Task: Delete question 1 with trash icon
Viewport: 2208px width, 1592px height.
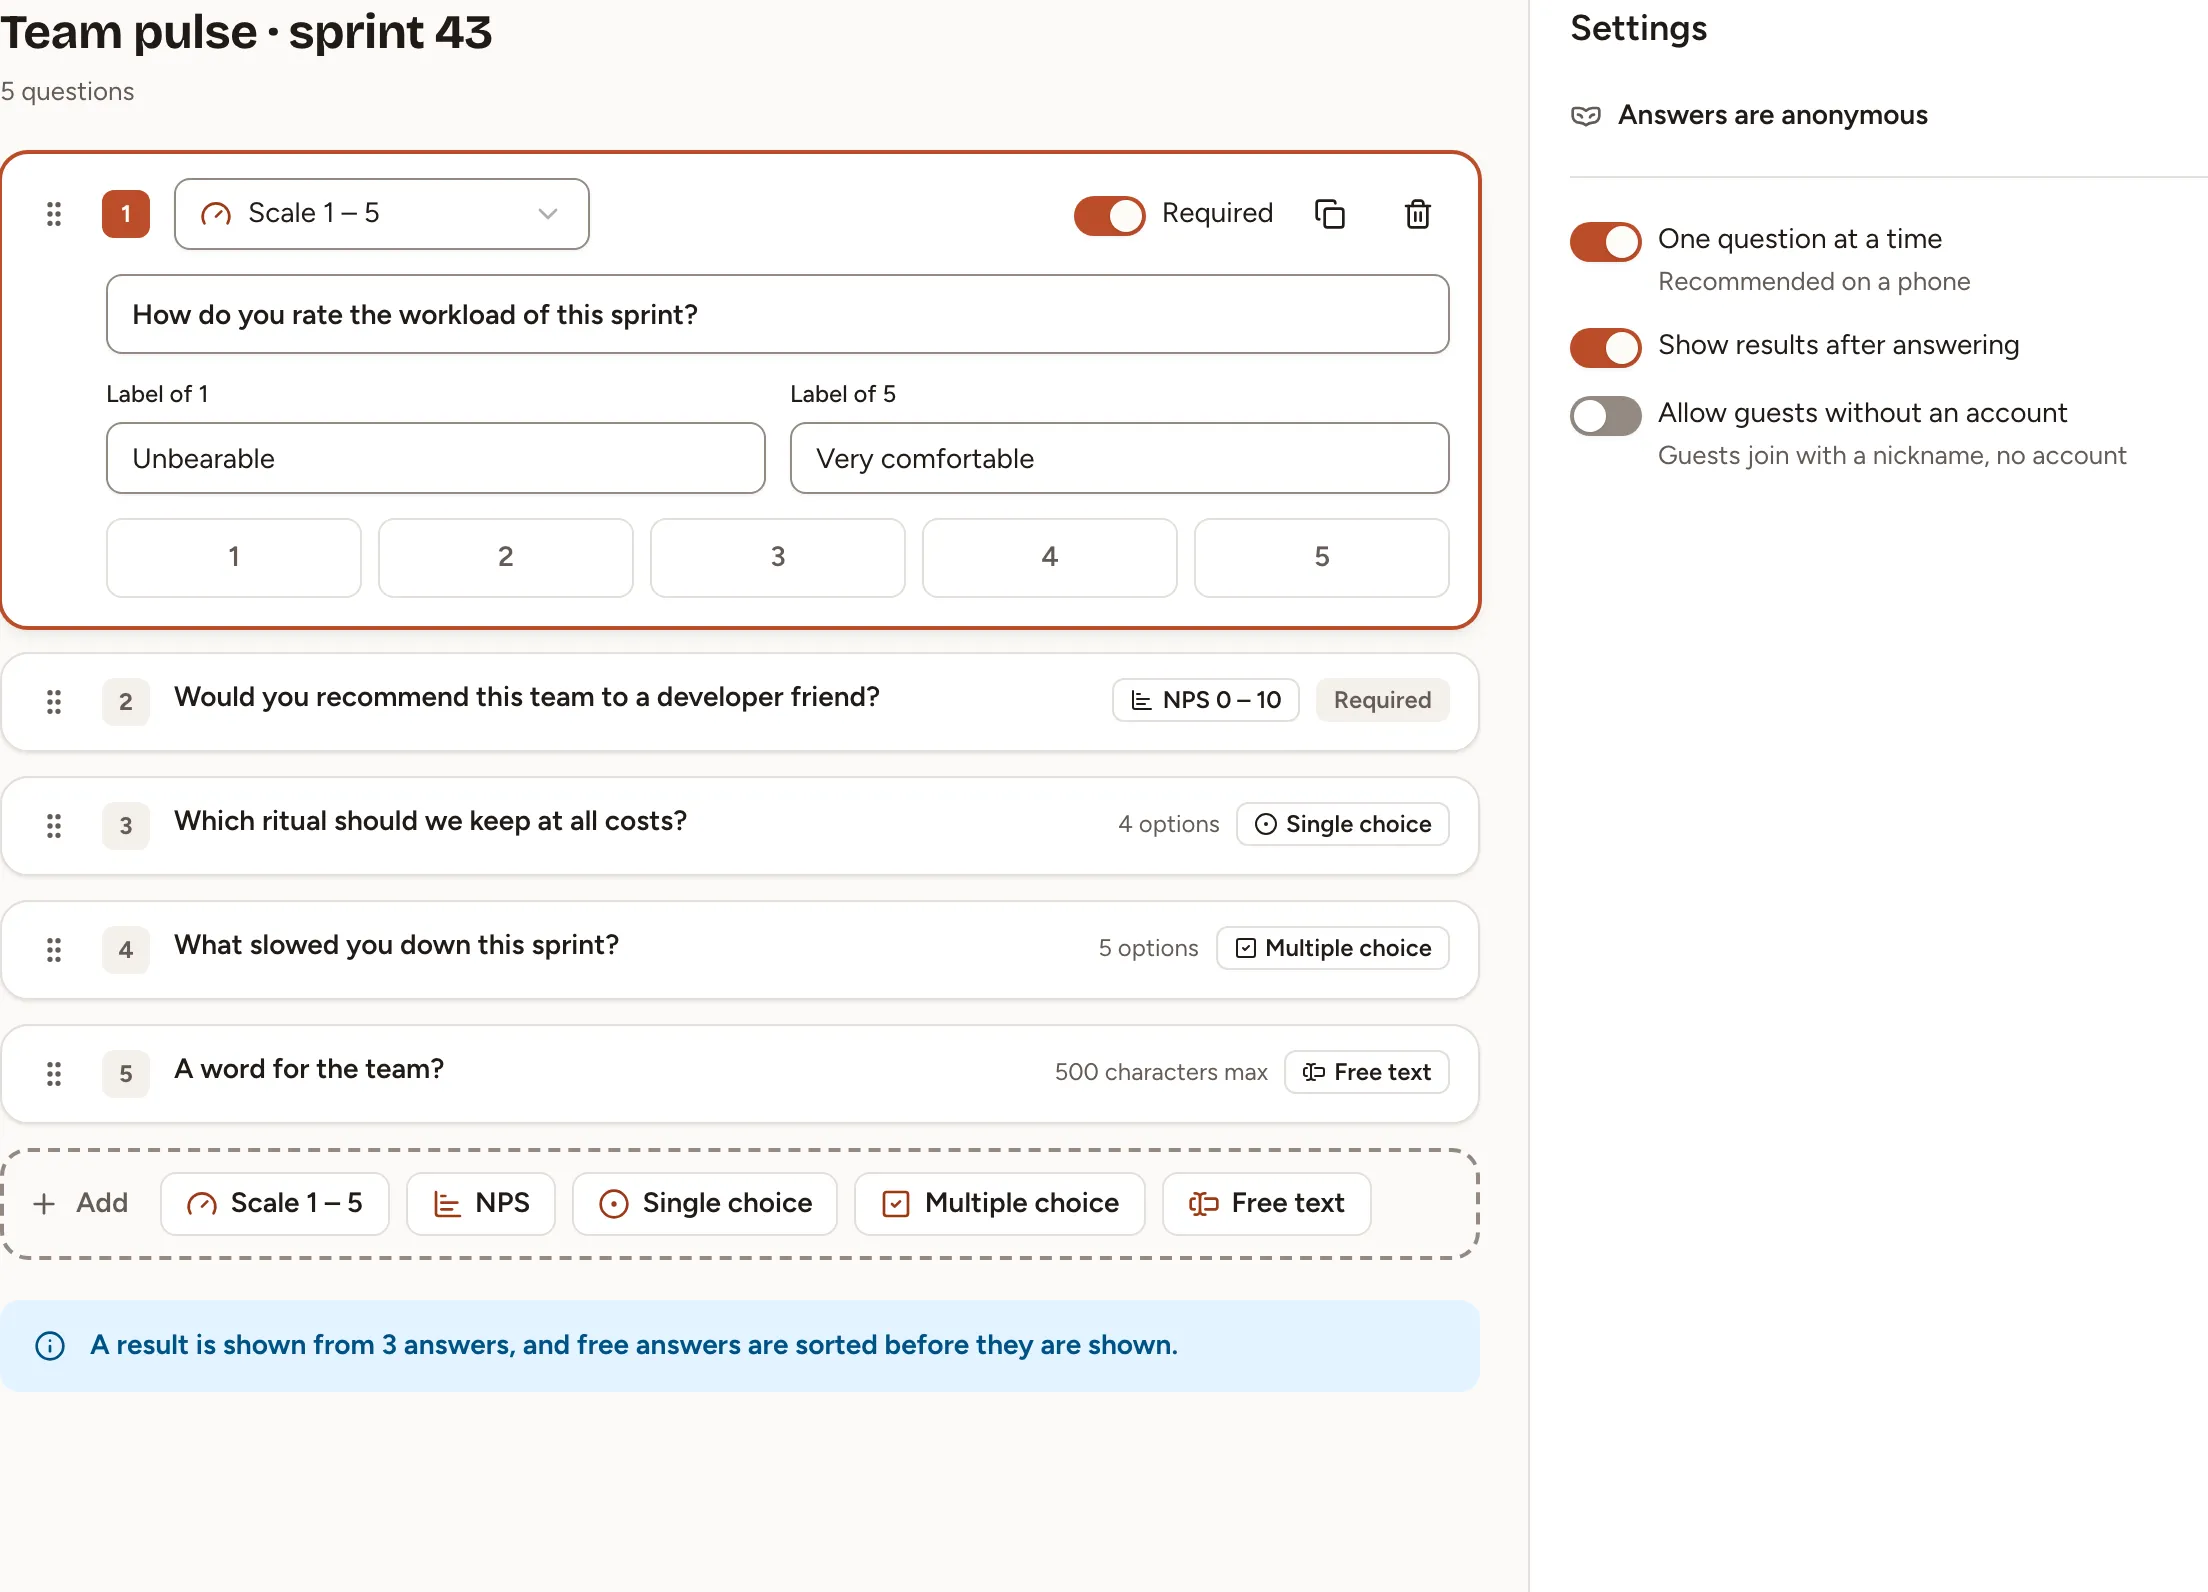Action: pos(1417,214)
